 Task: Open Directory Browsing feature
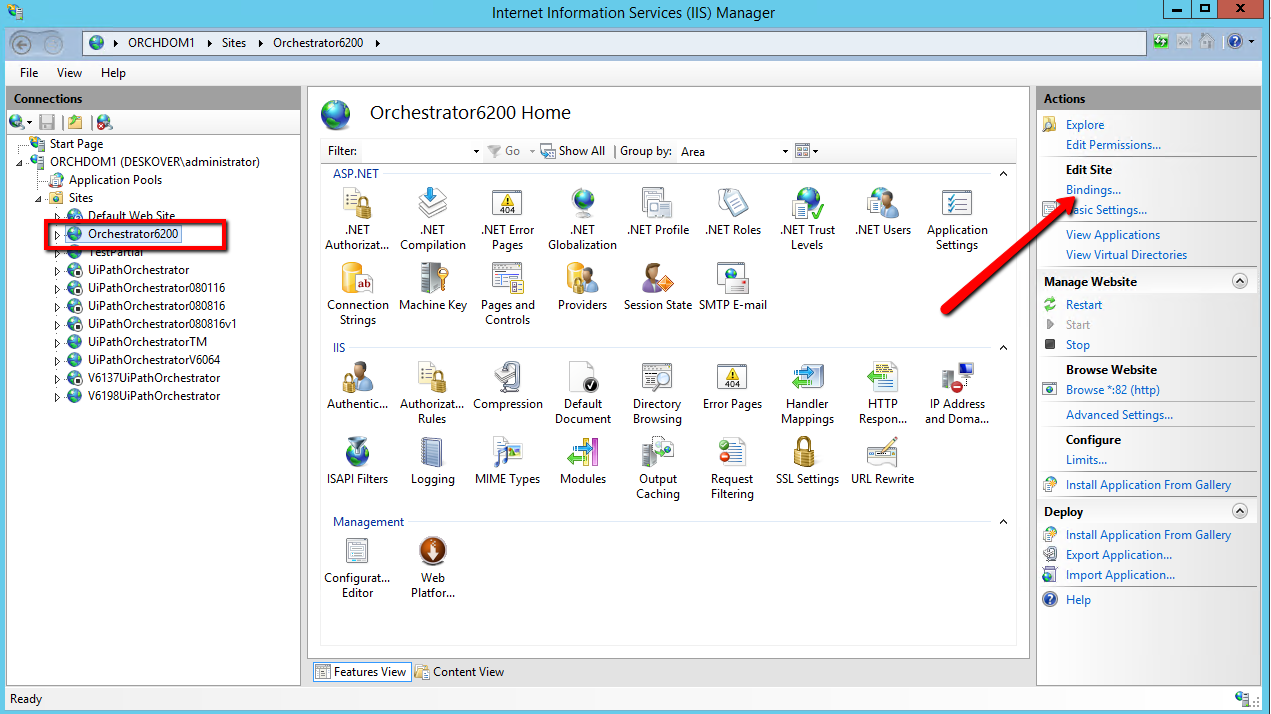pyautogui.click(x=657, y=393)
